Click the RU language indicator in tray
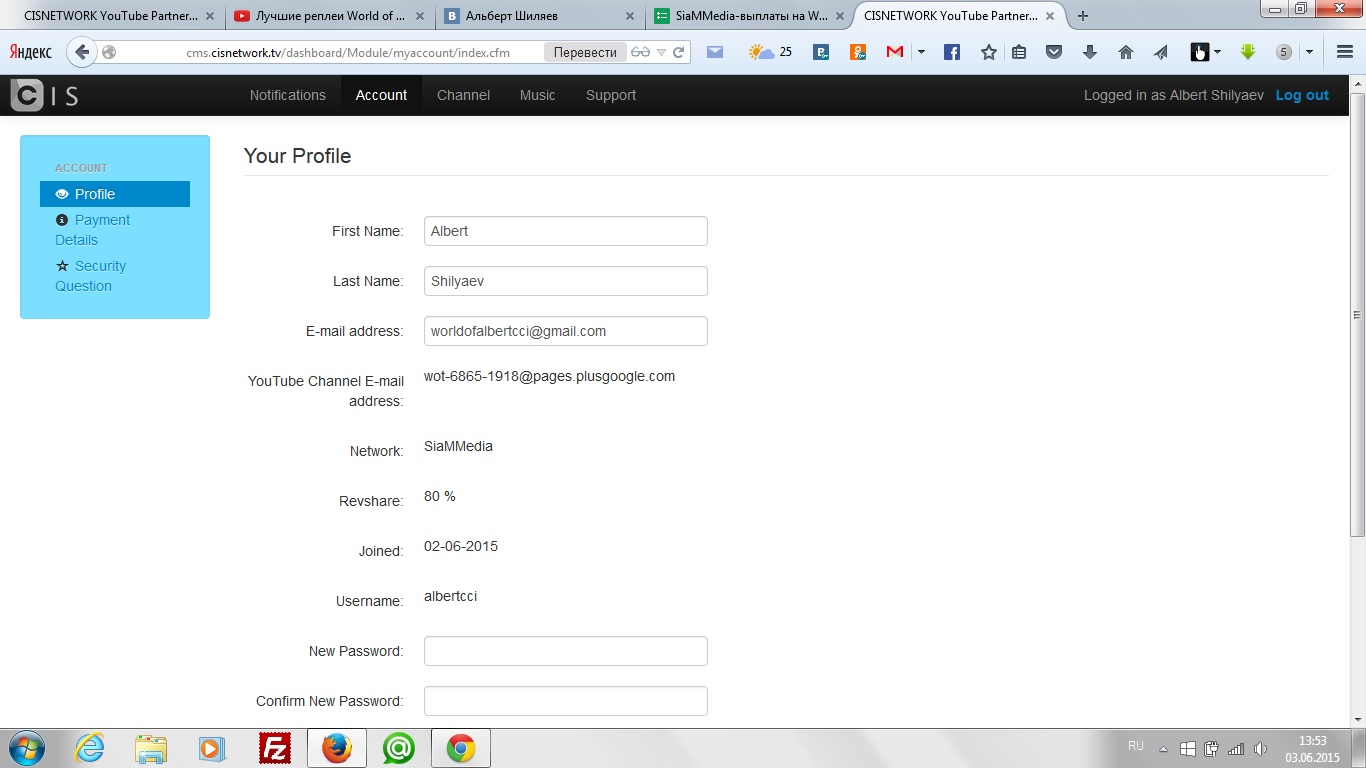 click(1136, 746)
